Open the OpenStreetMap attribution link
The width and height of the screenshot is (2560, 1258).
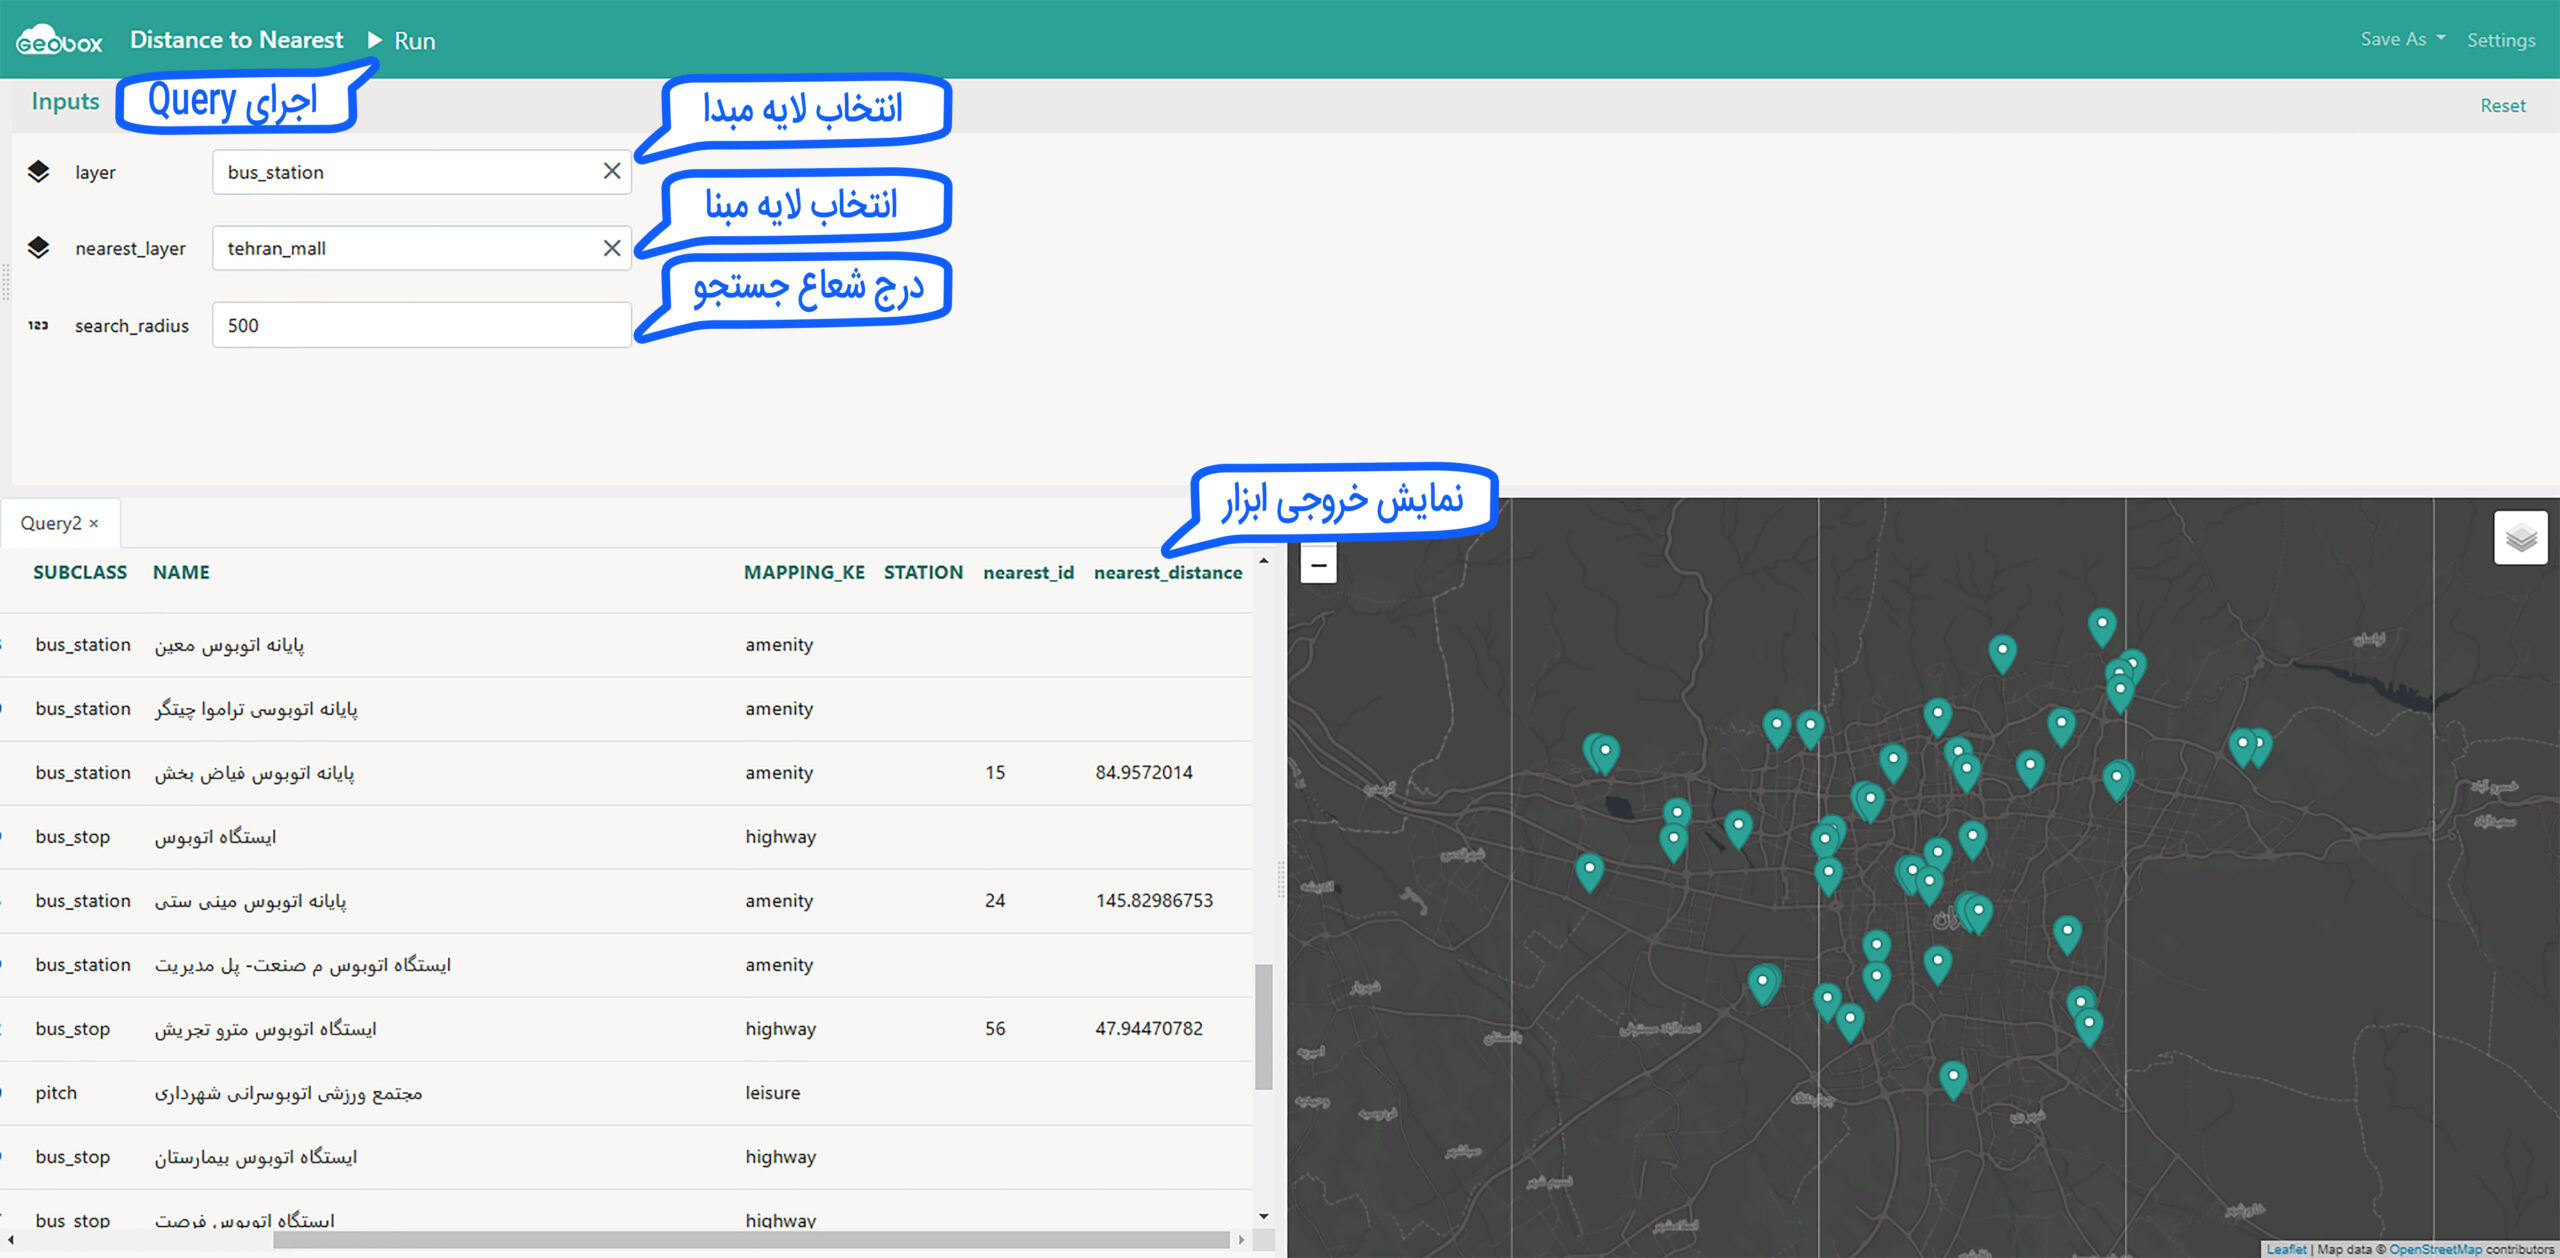(2434, 1249)
